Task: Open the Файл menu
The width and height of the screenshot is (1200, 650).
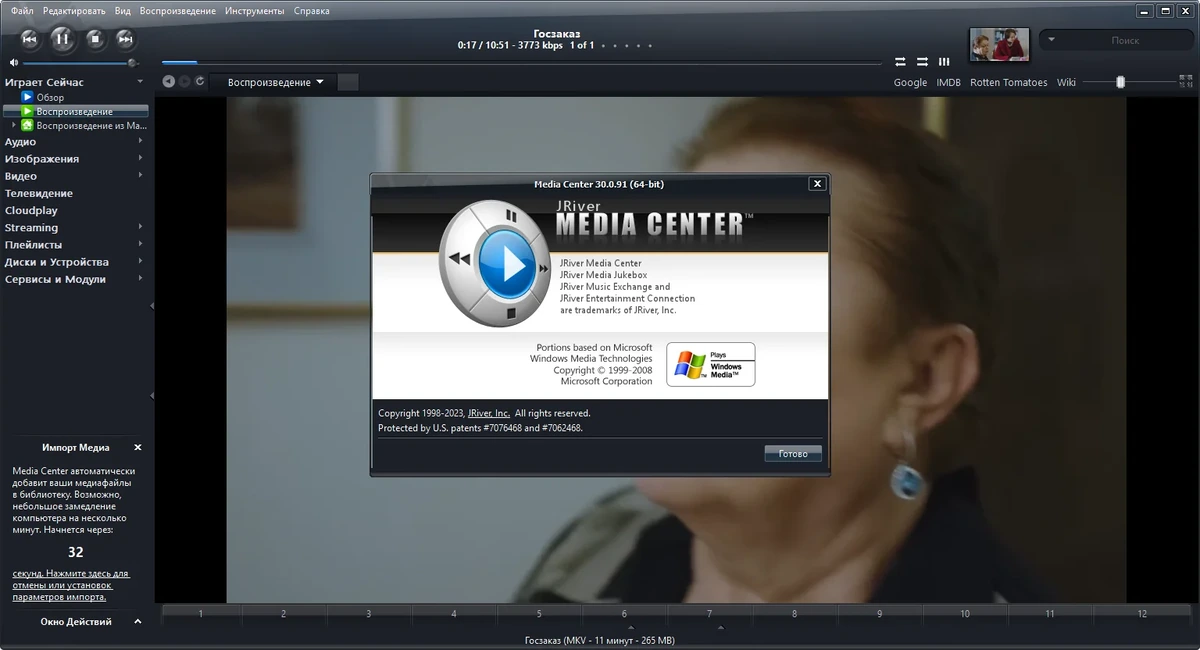Action: [22, 11]
